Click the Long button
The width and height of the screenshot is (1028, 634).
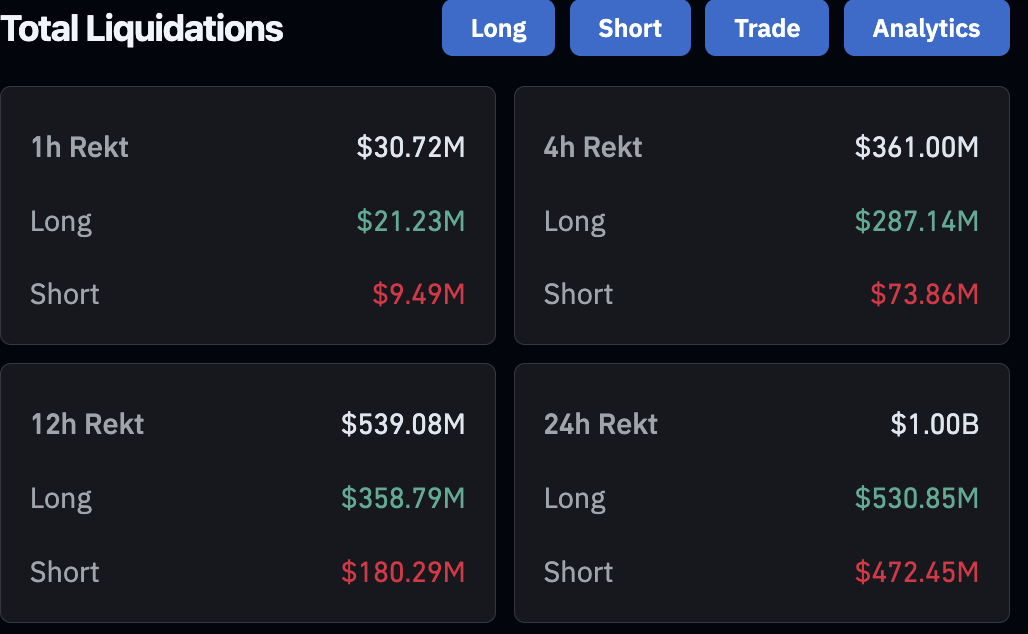(498, 28)
